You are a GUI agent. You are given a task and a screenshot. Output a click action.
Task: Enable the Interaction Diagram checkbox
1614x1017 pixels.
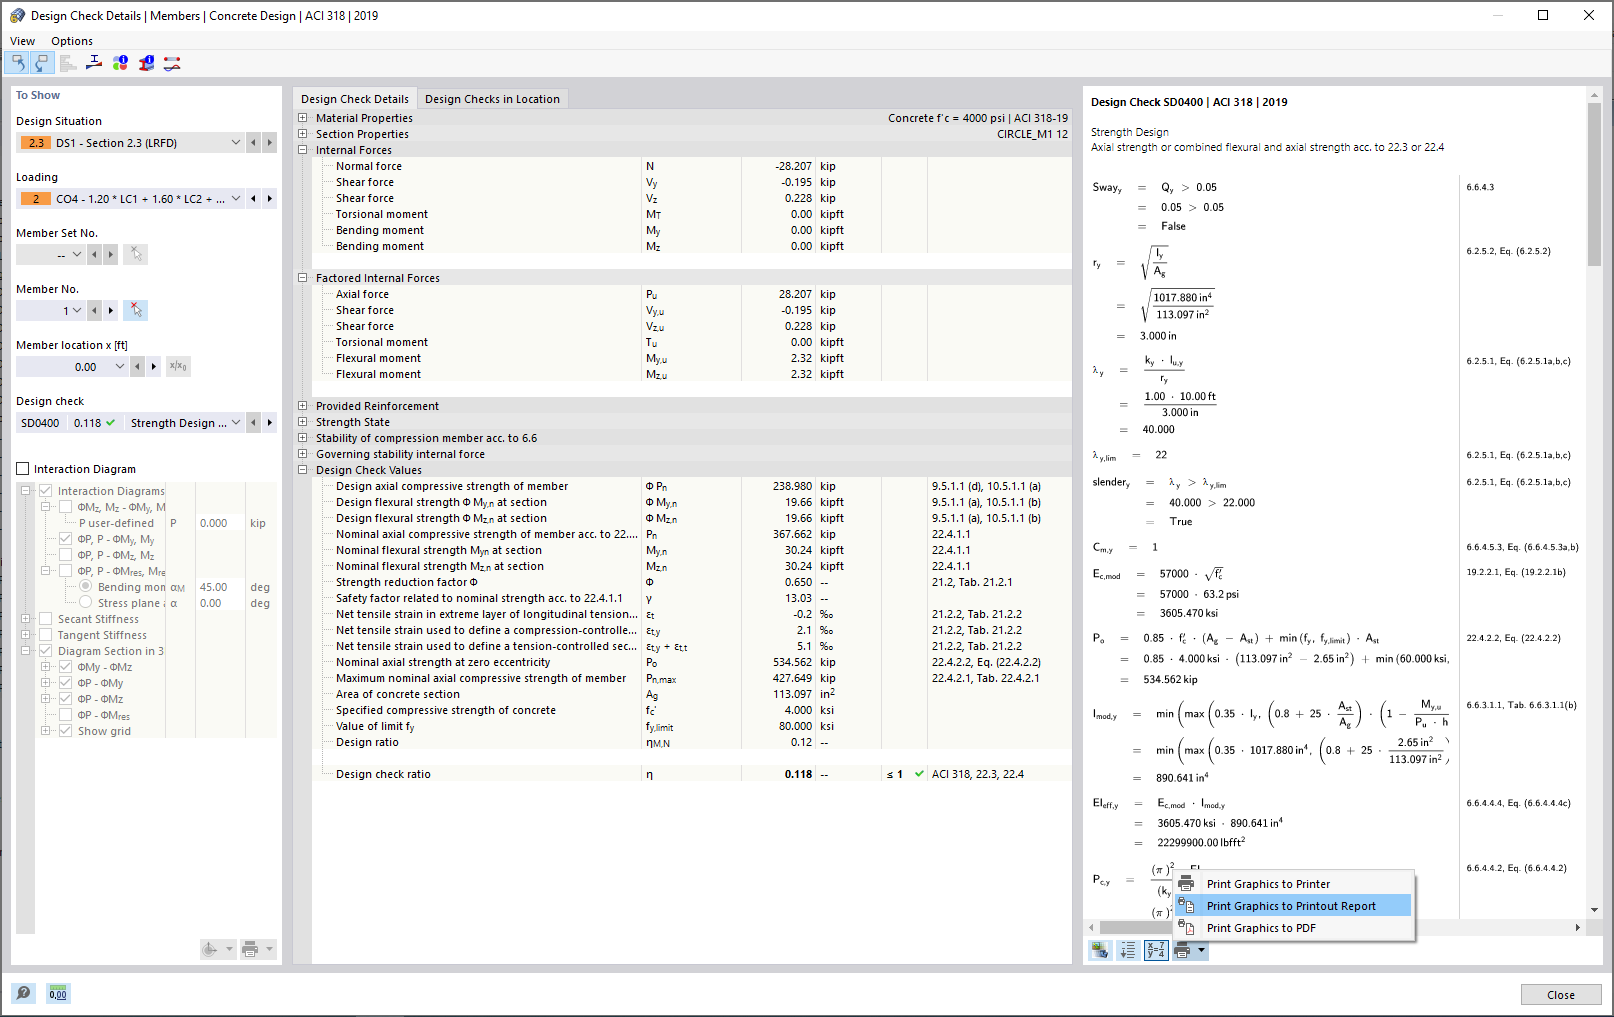[x=23, y=469]
